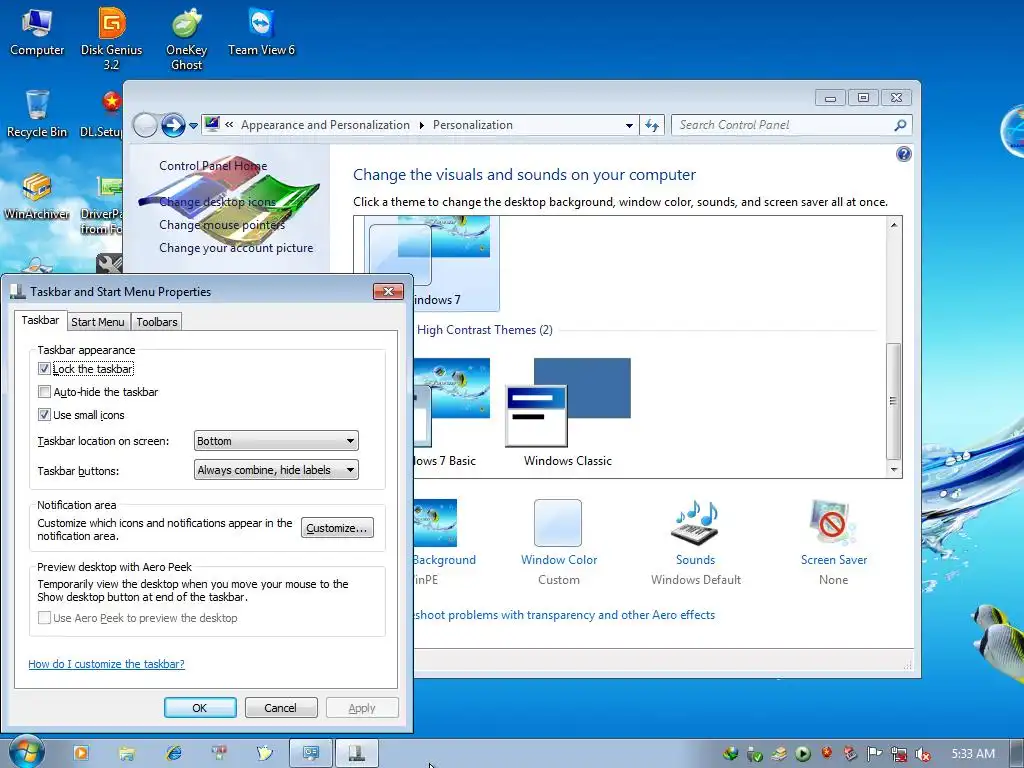Viewport: 1024px width, 768px height.
Task: Click the green play tray icon
Action: 803,754
